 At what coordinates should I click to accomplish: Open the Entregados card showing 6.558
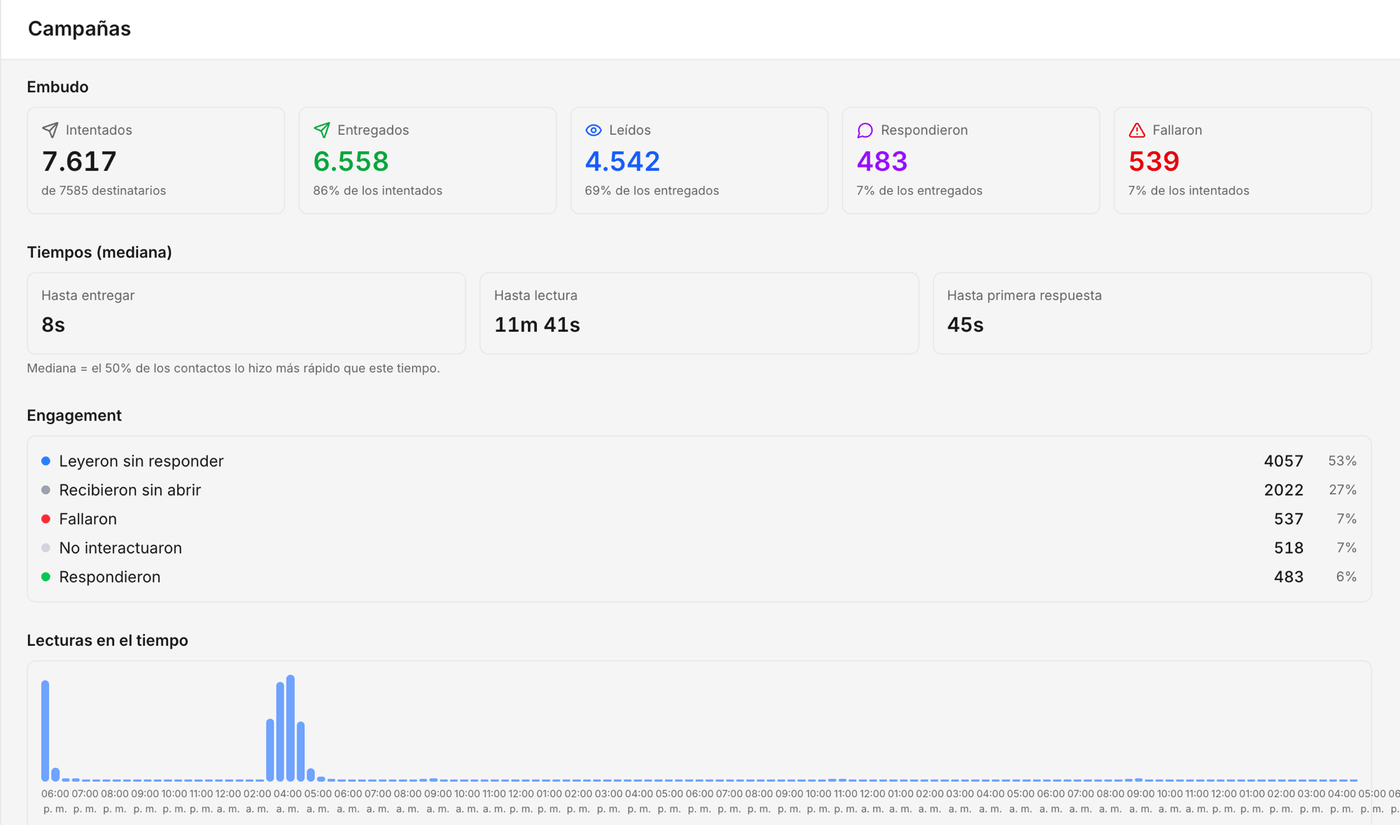[428, 160]
